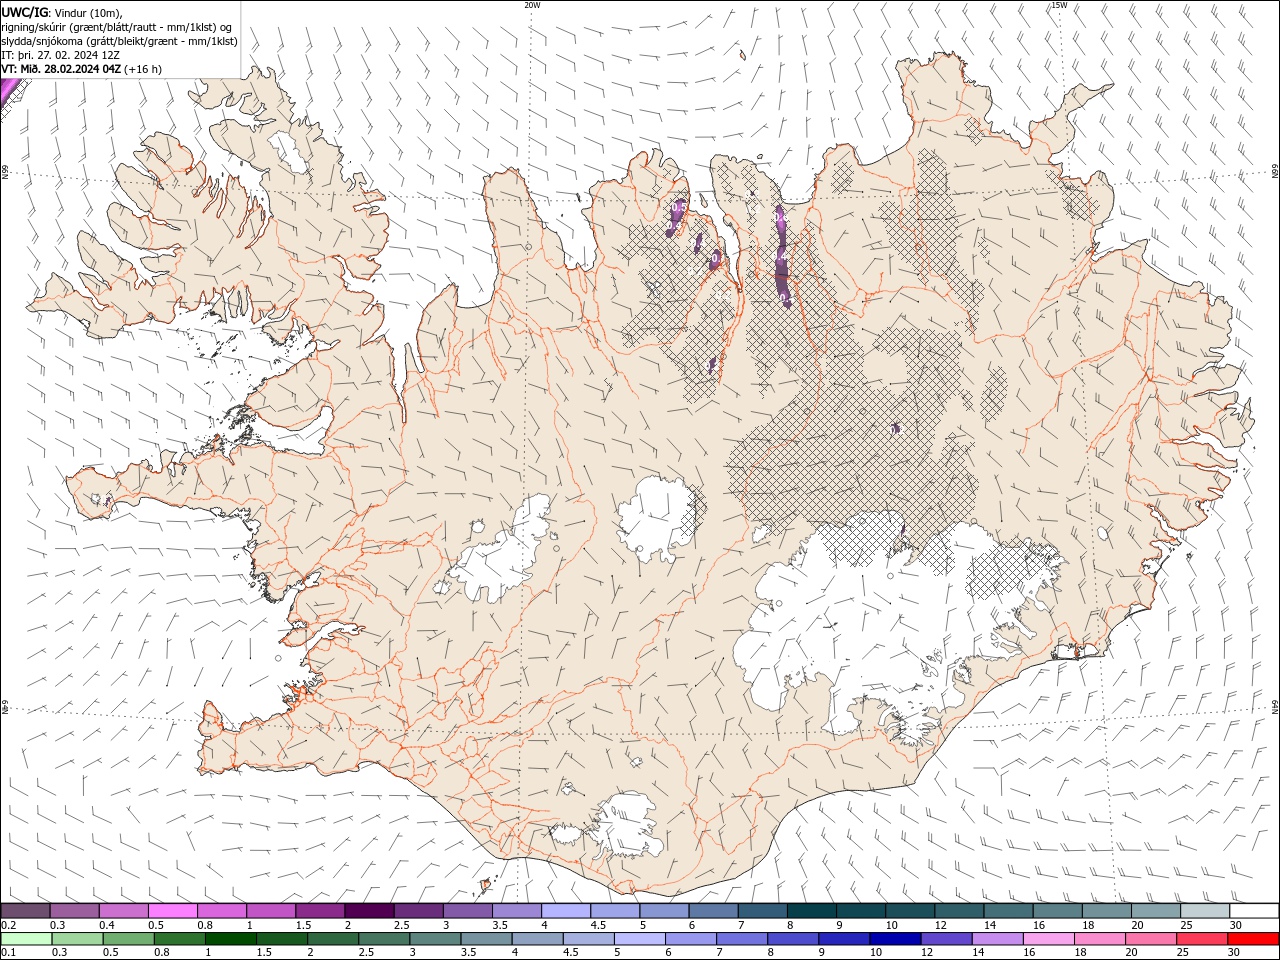Pick the bottom-row green swatch between 0.5 and 0.8
The image size is (1280, 960).
click(129, 939)
